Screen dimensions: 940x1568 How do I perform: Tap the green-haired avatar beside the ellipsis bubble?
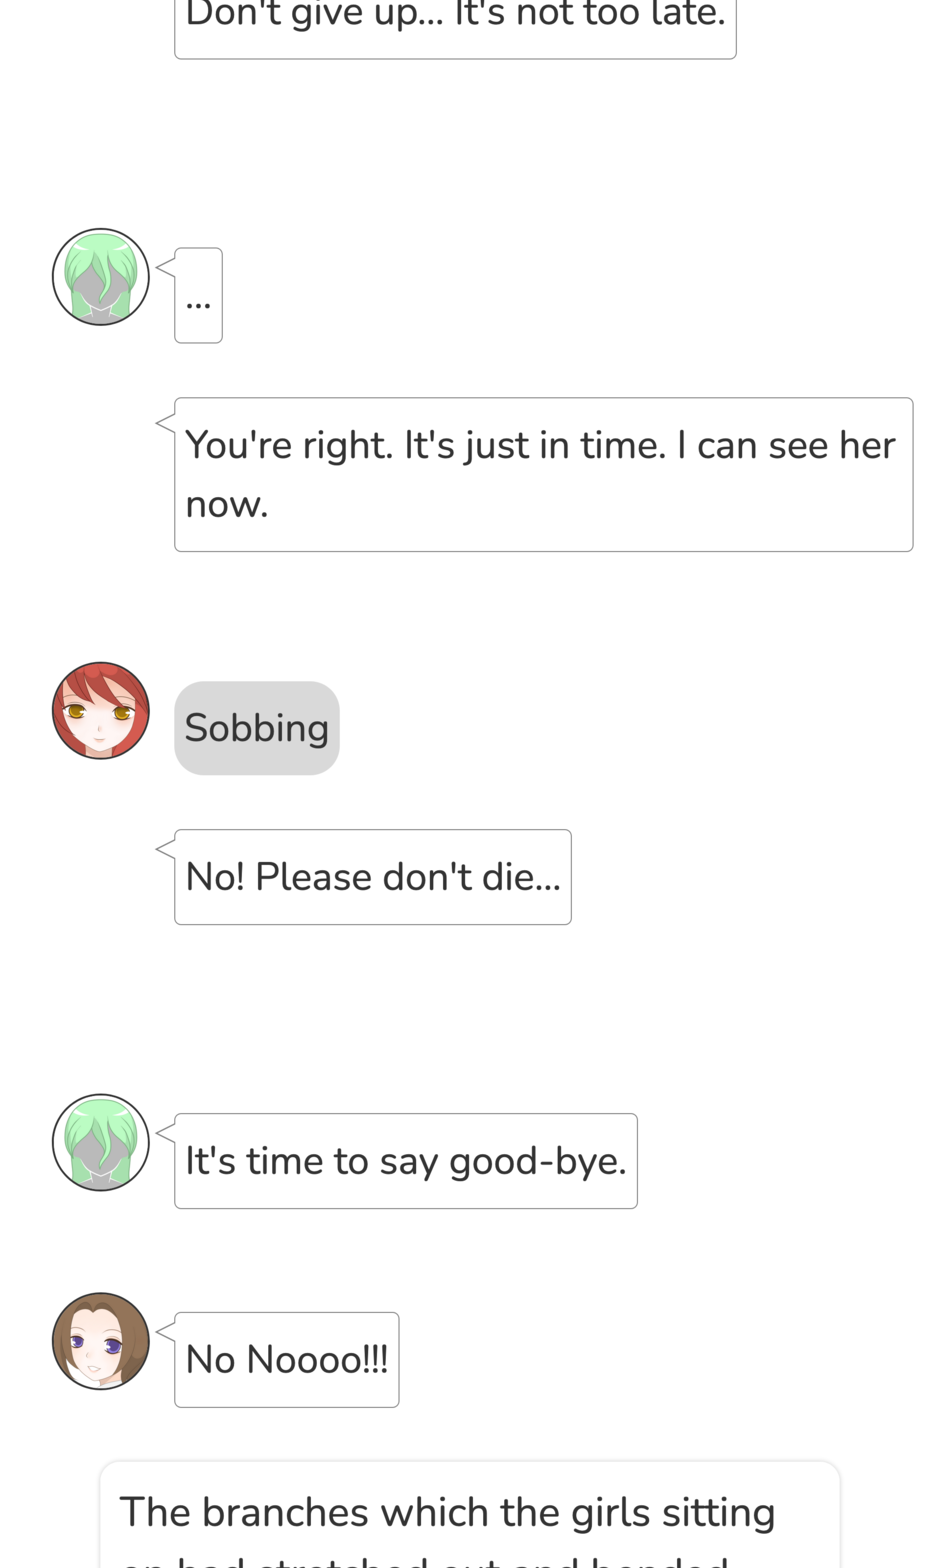tap(101, 277)
